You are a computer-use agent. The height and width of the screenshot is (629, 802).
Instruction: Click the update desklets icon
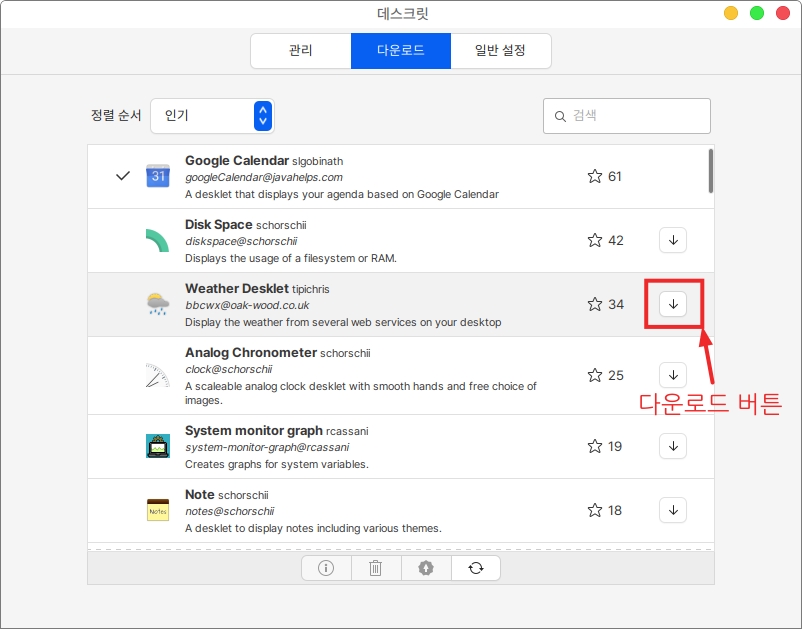[x=426, y=568]
